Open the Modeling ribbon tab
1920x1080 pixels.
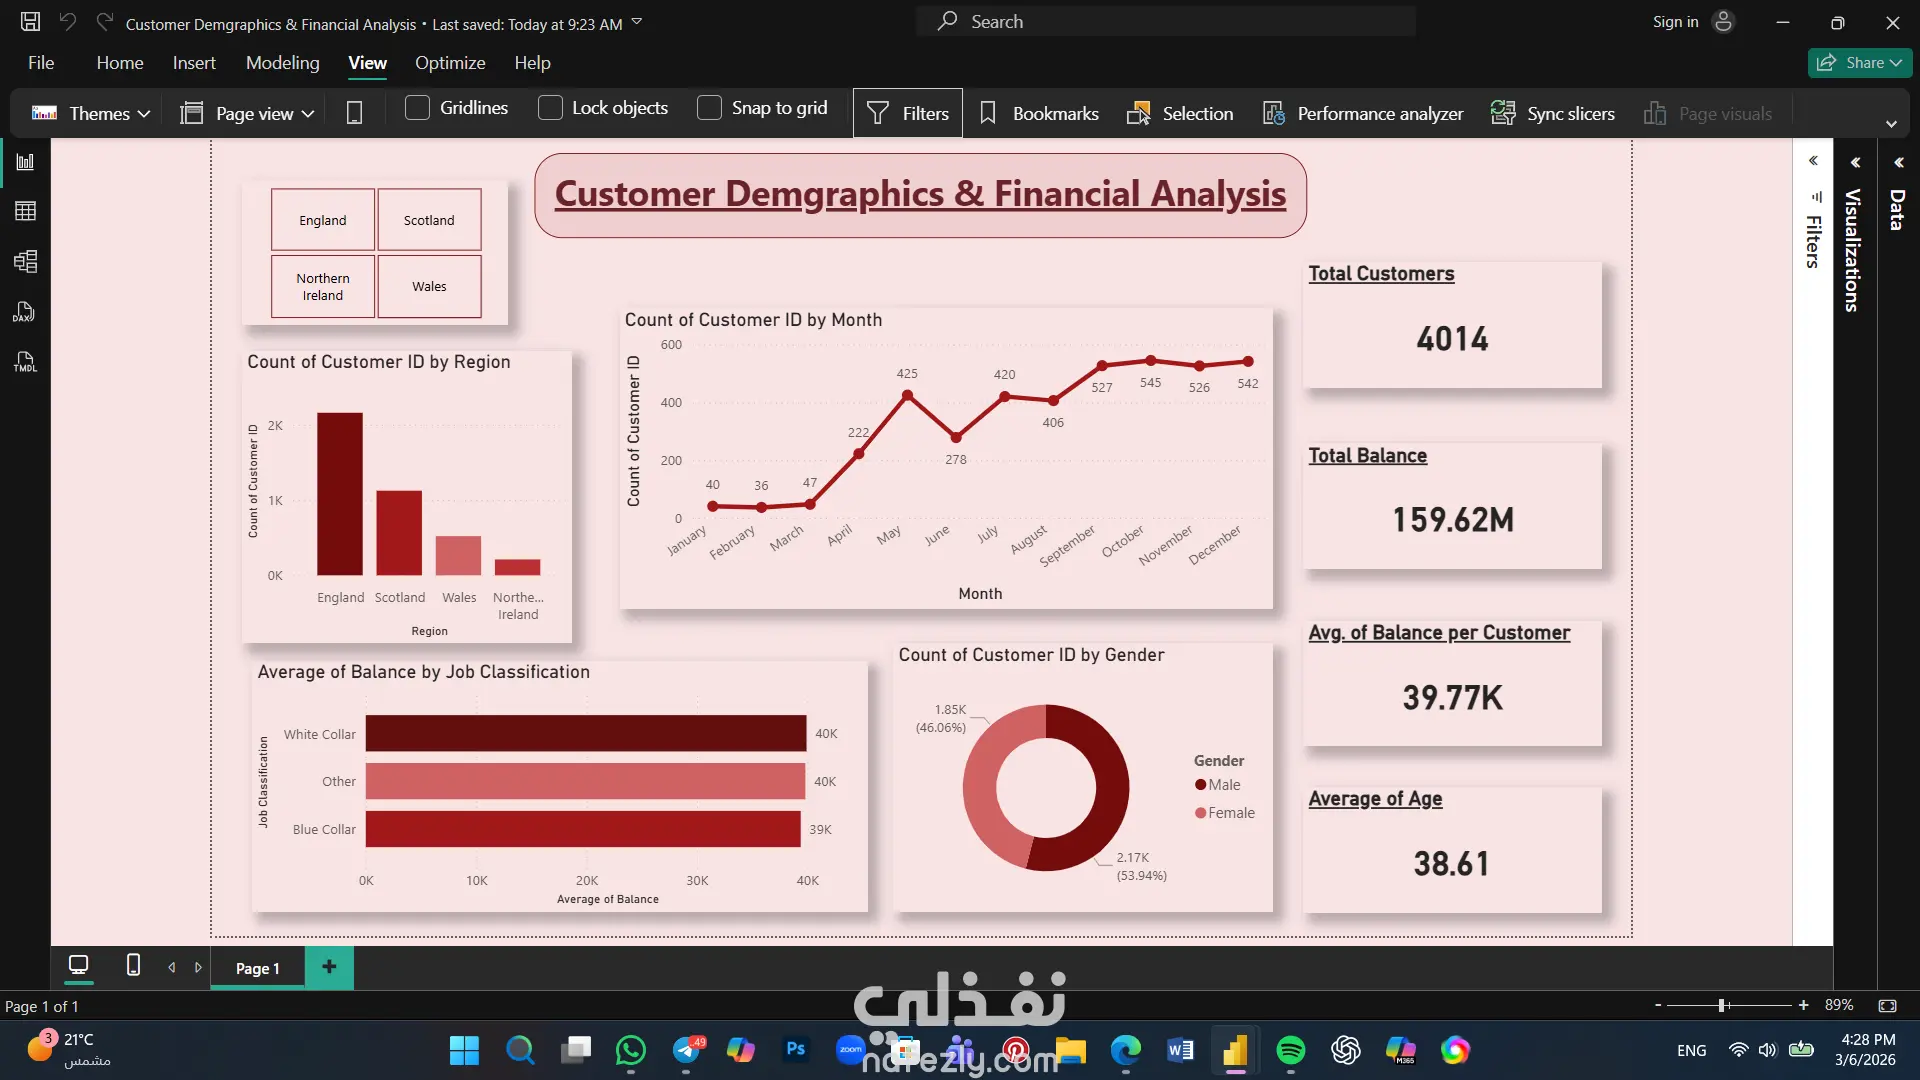point(282,63)
